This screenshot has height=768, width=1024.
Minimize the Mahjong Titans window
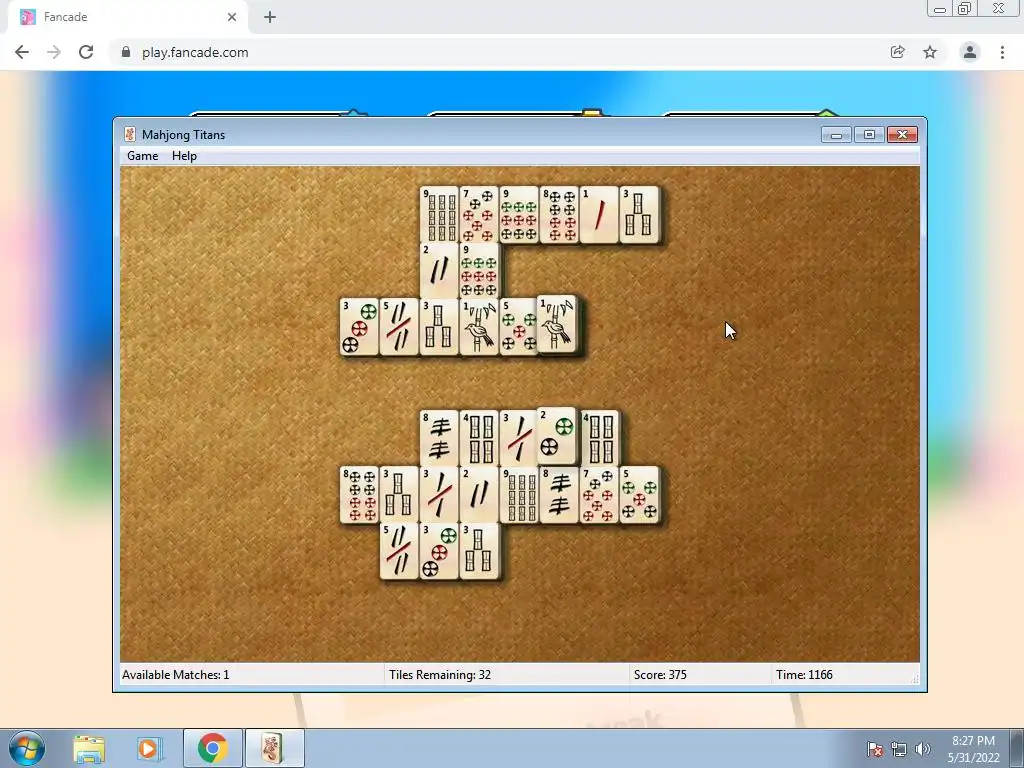[x=836, y=135]
